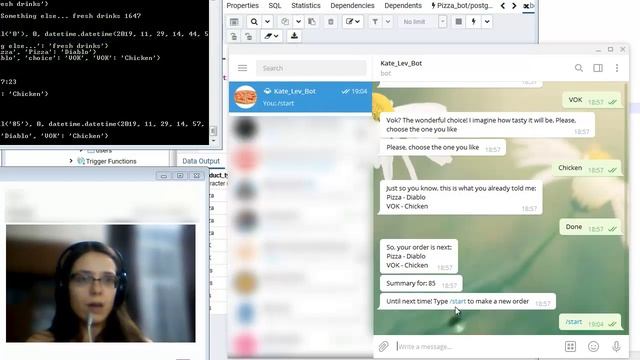Click the Copy icon in pgAdmin toolbar
This screenshot has height=360, width=640.
(x=285, y=22)
